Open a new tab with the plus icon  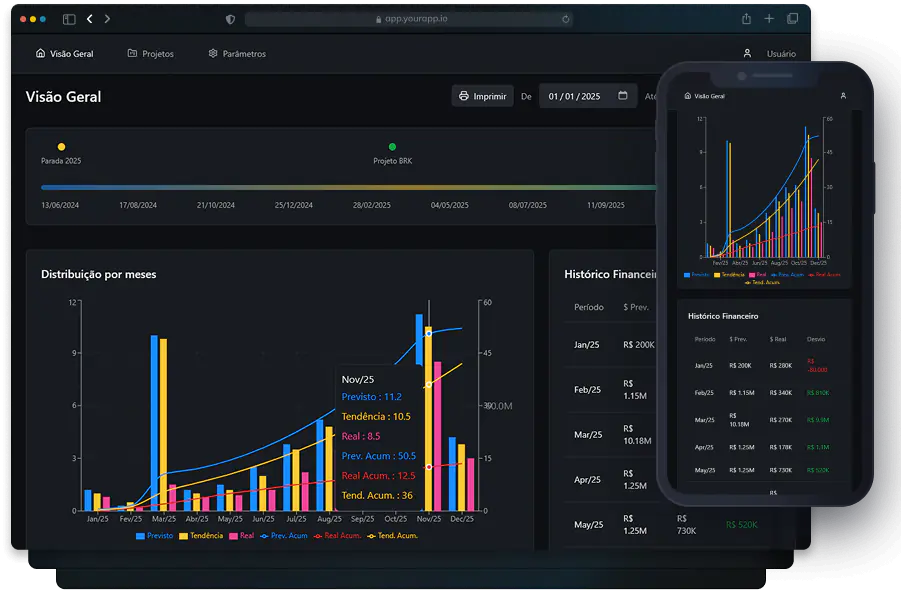point(769,18)
